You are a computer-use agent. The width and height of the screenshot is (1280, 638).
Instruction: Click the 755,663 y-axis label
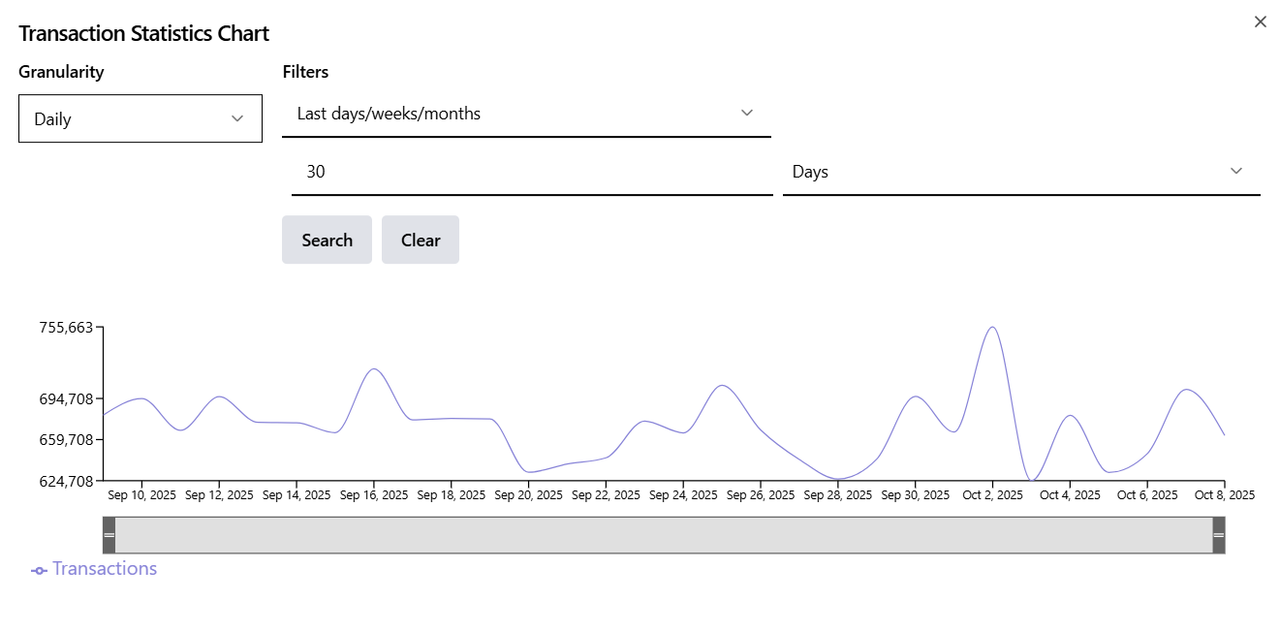[66, 327]
